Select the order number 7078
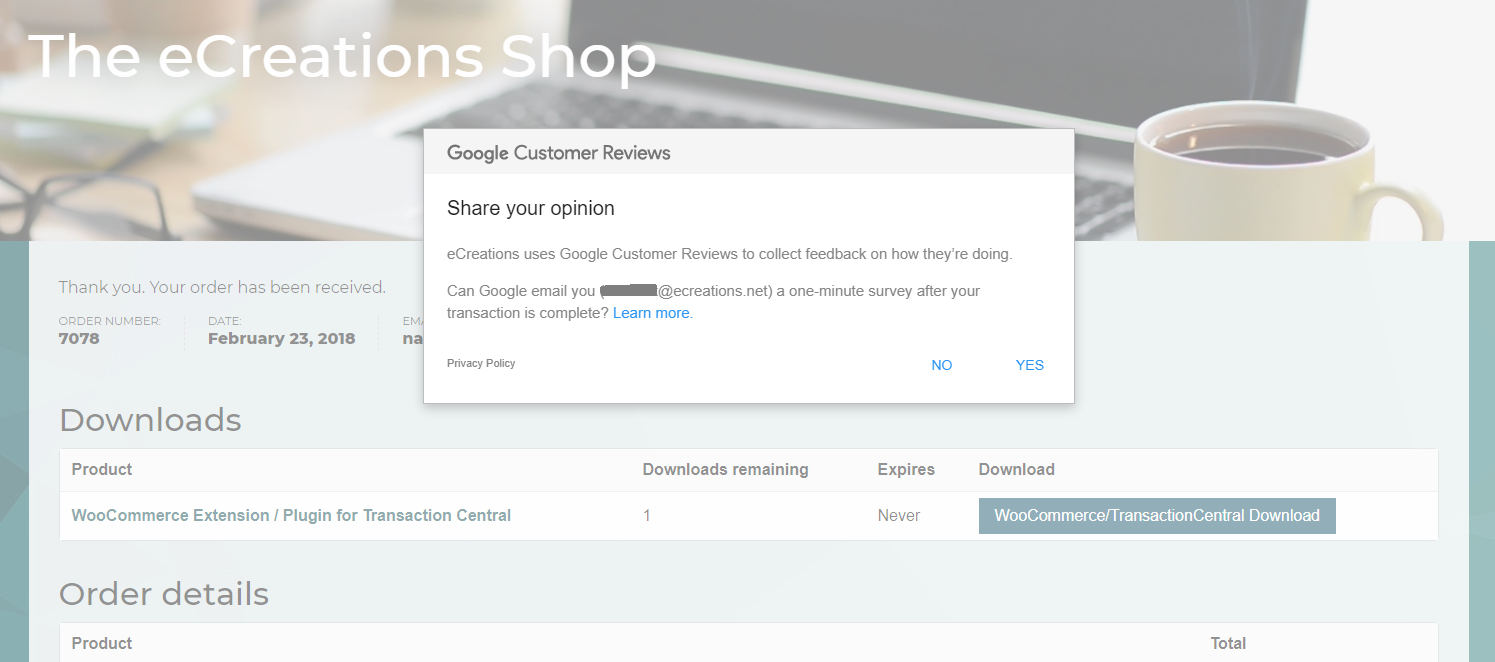The image size is (1495, 662). tap(79, 339)
